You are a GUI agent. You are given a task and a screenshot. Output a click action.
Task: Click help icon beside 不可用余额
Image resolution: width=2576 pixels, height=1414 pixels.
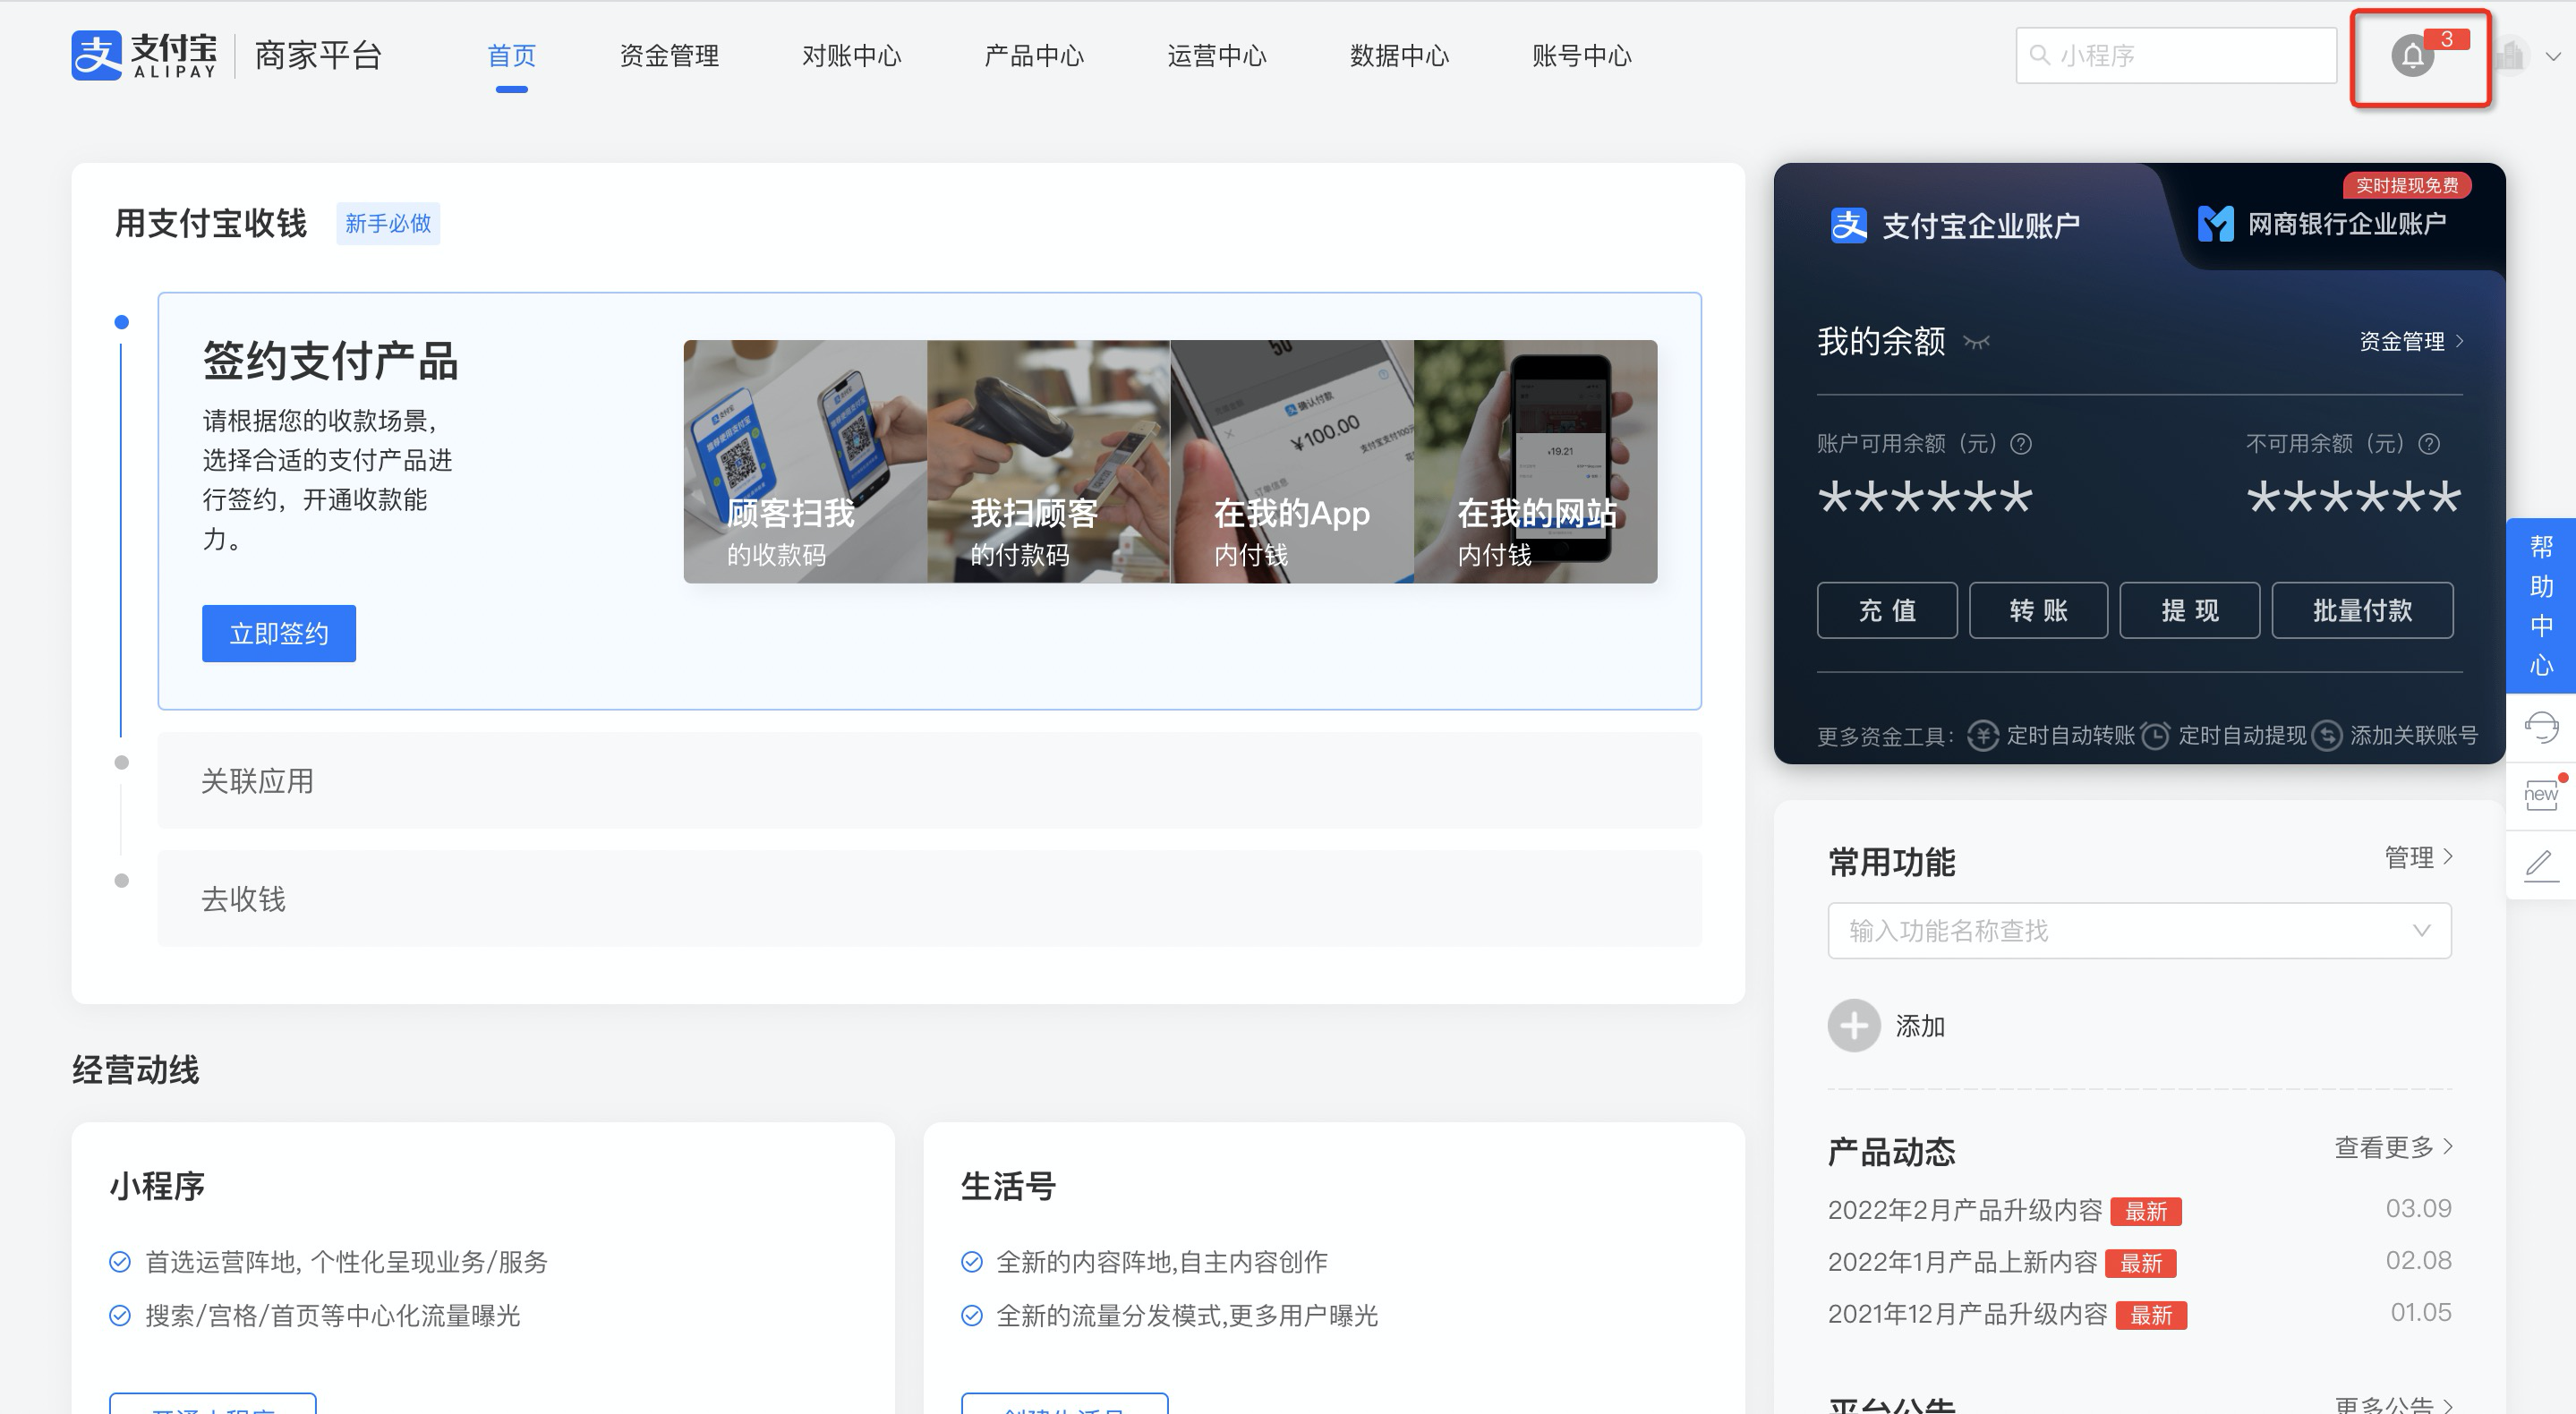[2429, 444]
